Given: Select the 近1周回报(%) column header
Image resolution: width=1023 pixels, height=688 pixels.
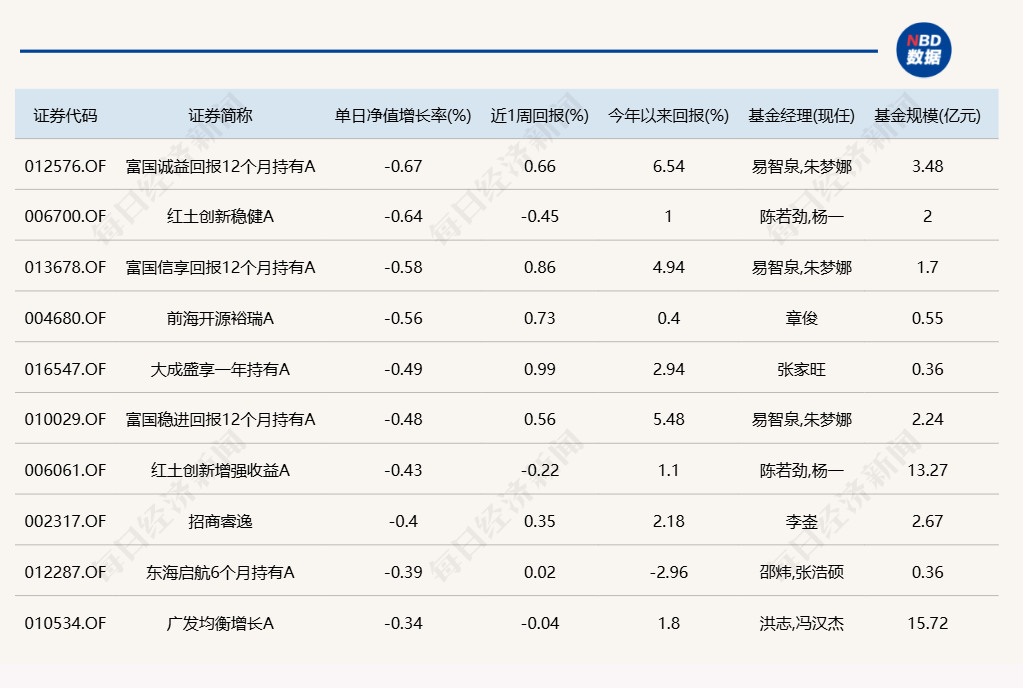Looking at the screenshot, I should 540,115.
